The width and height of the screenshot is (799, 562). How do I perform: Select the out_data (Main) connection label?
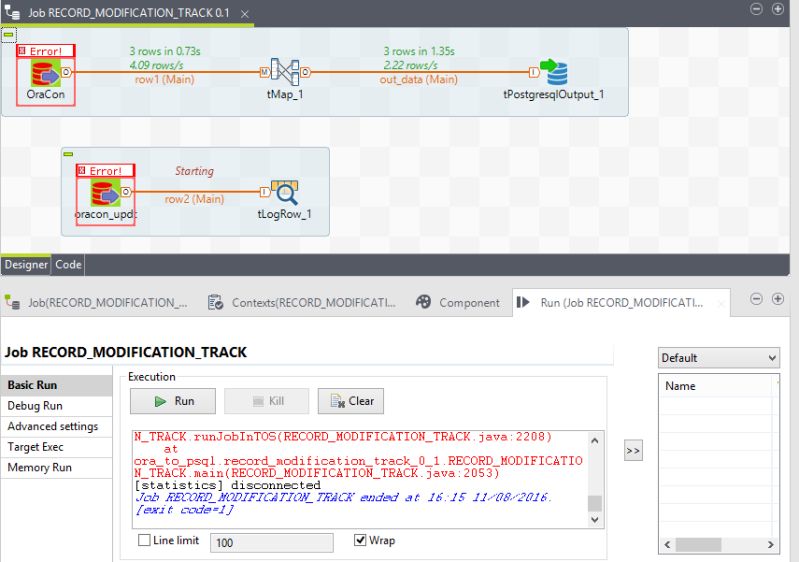pos(418,79)
